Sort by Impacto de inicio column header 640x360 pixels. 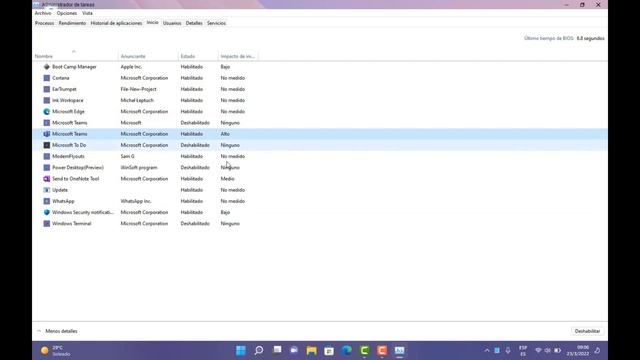tap(238, 56)
